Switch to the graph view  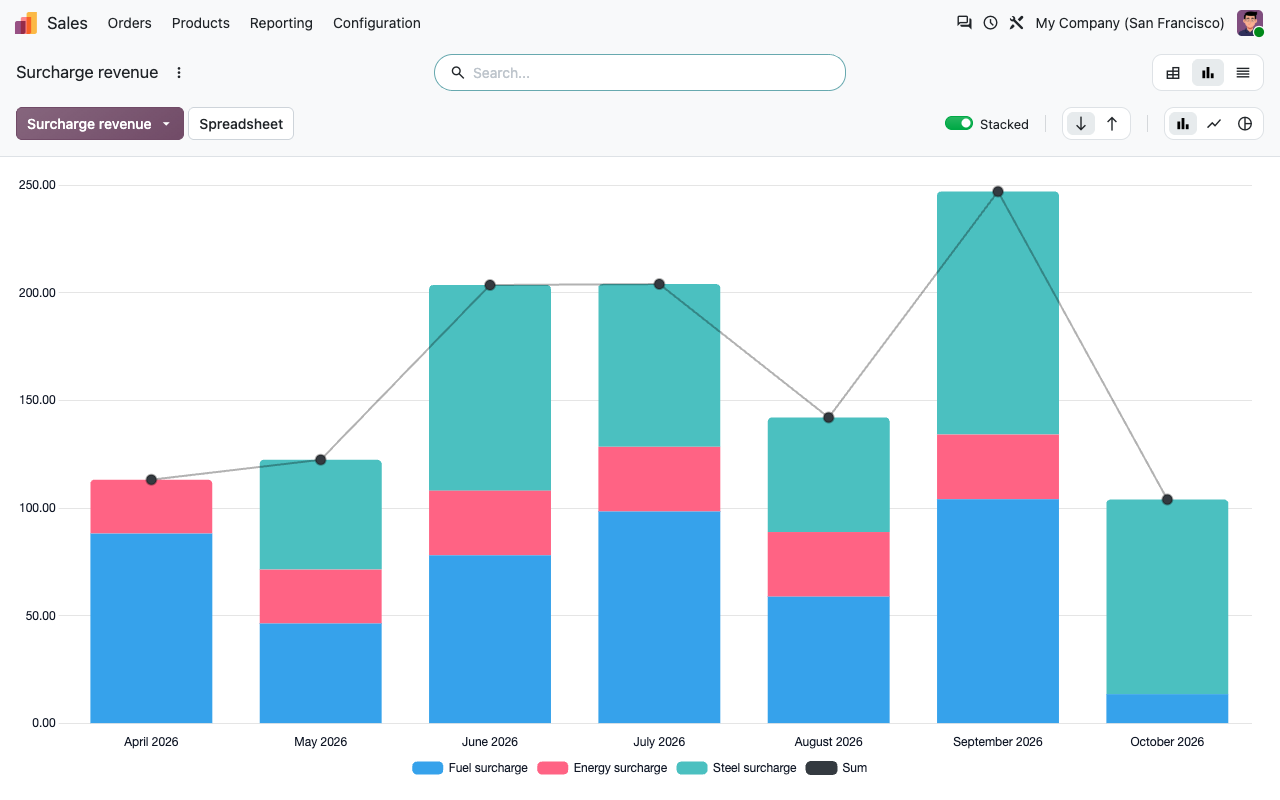coord(1208,73)
